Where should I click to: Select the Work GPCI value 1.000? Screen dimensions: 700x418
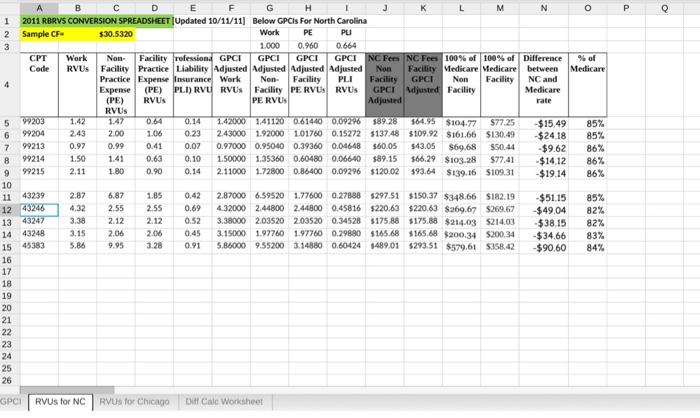pos(270,46)
